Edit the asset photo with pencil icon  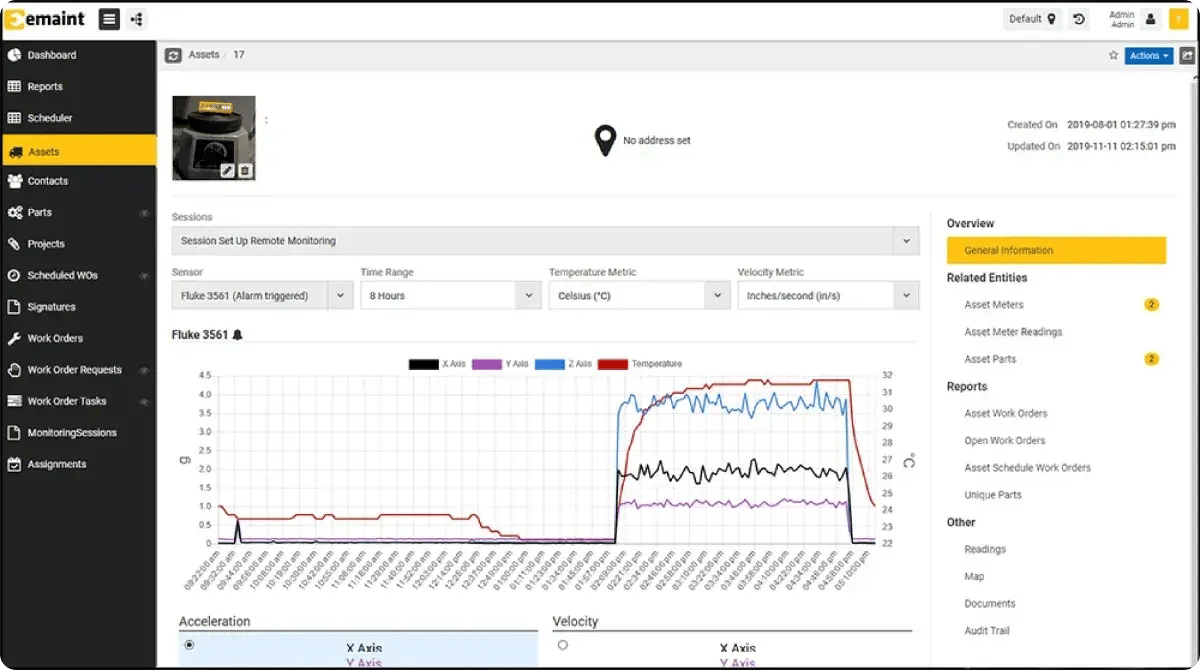tap(228, 171)
